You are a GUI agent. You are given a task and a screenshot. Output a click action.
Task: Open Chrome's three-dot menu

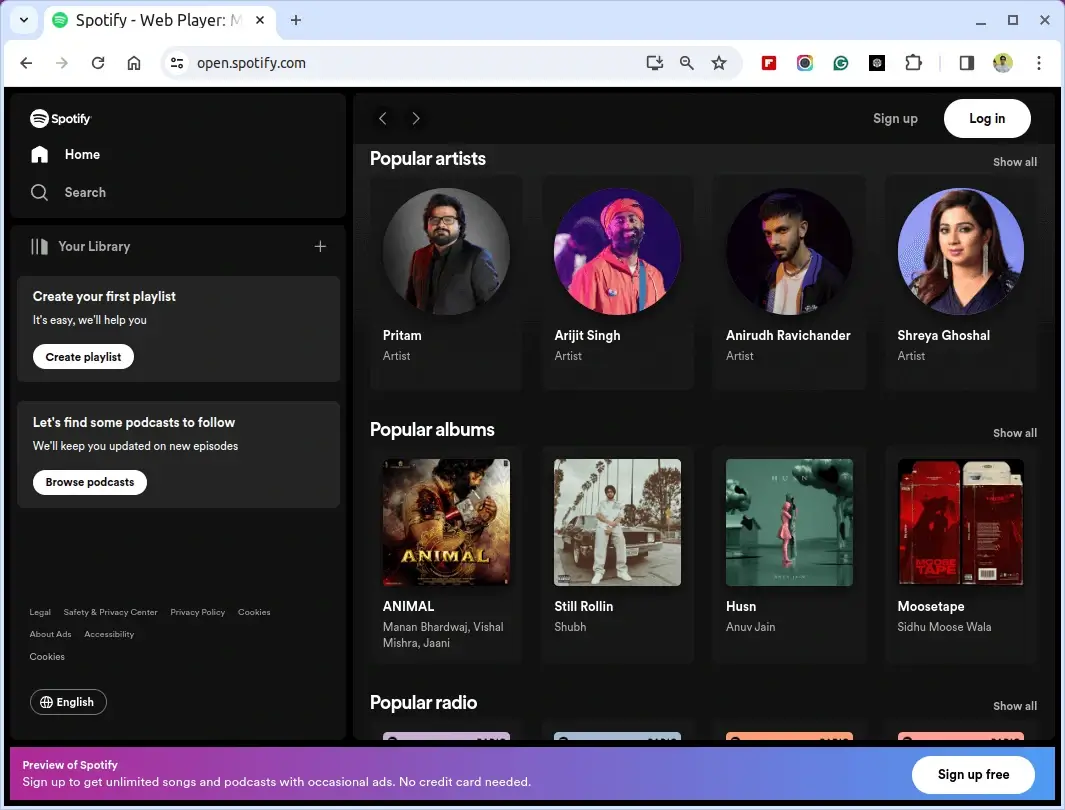[x=1039, y=63]
